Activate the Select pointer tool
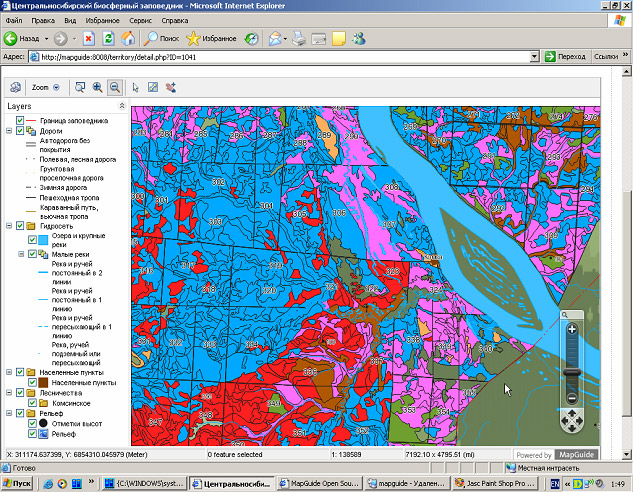The height and width of the screenshot is (492, 633). click(x=137, y=88)
